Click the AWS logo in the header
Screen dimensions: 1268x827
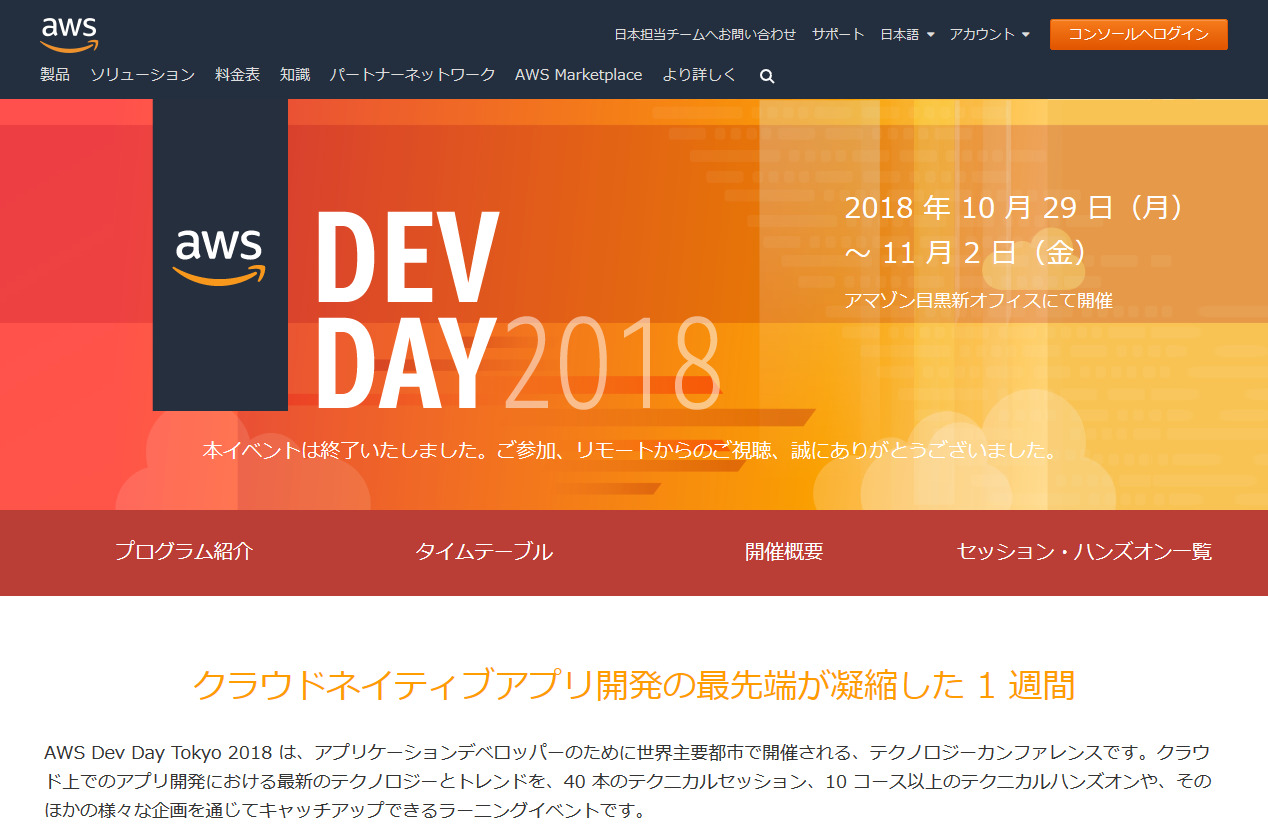click(69, 34)
